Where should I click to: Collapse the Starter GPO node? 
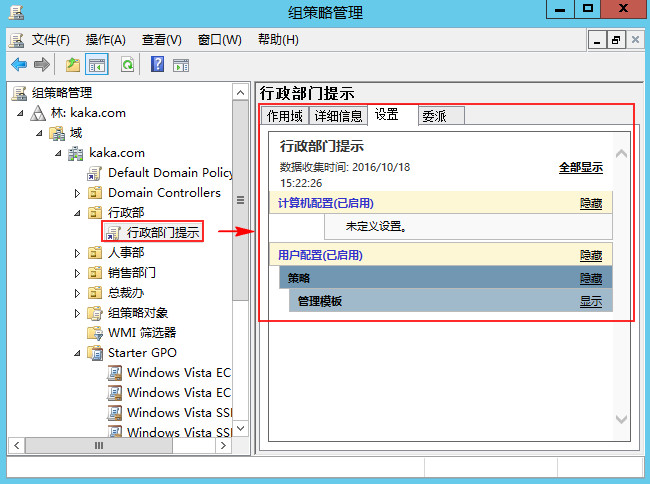click(x=77, y=353)
